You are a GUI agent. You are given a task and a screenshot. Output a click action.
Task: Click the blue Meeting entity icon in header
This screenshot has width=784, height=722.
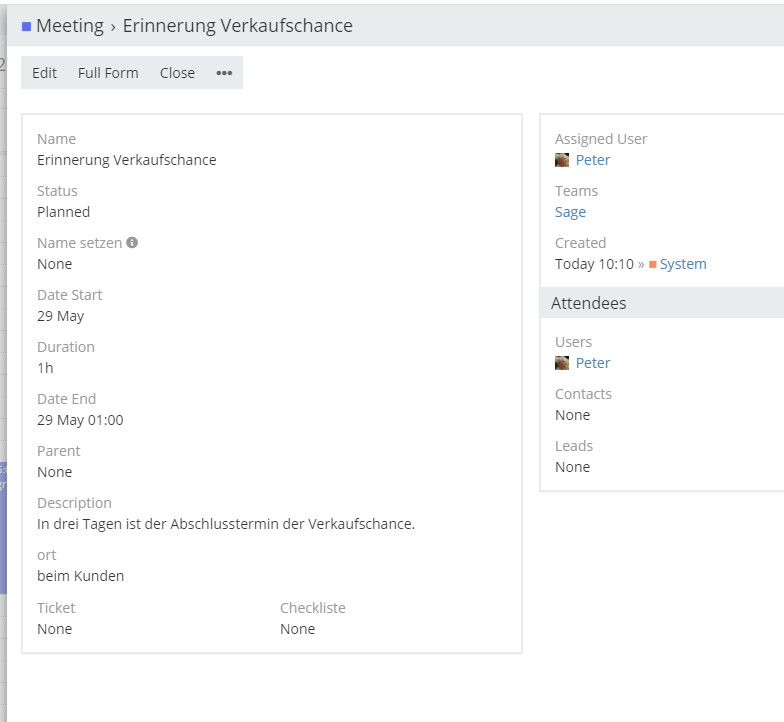(26, 27)
